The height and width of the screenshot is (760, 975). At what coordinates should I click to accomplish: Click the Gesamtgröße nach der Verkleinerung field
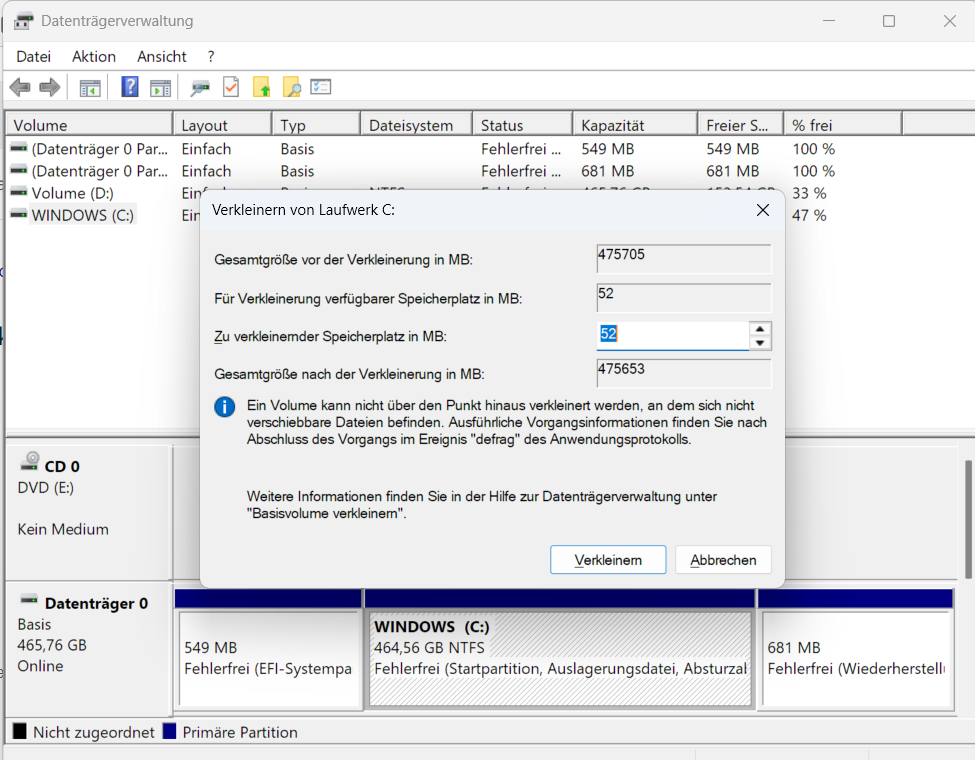click(684, 373)
